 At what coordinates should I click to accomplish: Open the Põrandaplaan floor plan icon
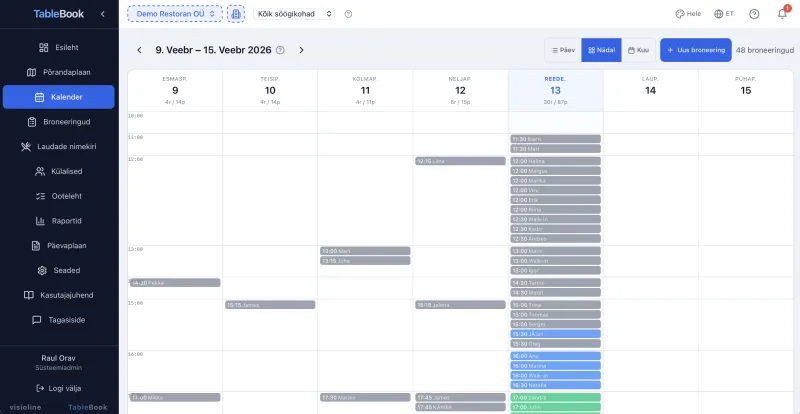(x=32, y=72)
